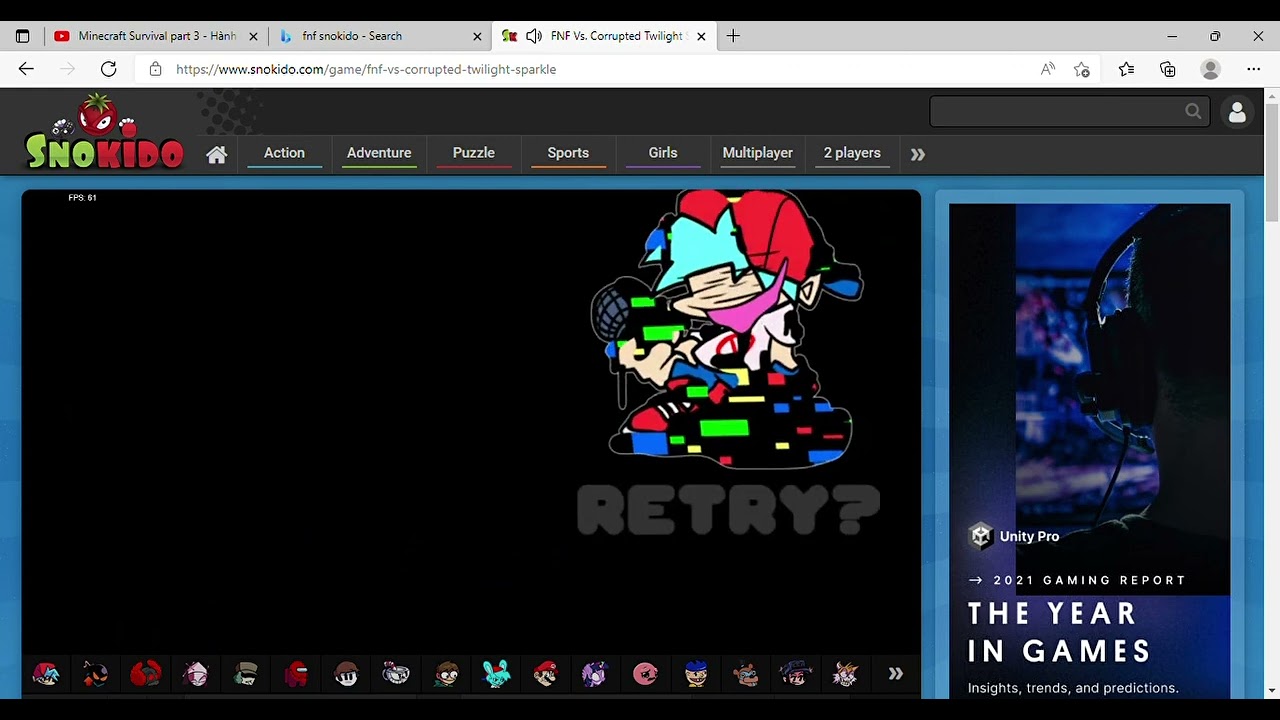Select the blue-cap SMG4 game icon

[x=696, y=674]
